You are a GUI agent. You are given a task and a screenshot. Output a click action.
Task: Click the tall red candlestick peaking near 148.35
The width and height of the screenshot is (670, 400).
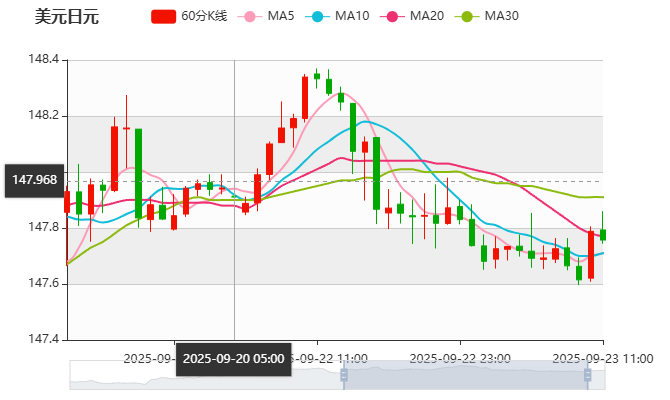pos(305,97)
